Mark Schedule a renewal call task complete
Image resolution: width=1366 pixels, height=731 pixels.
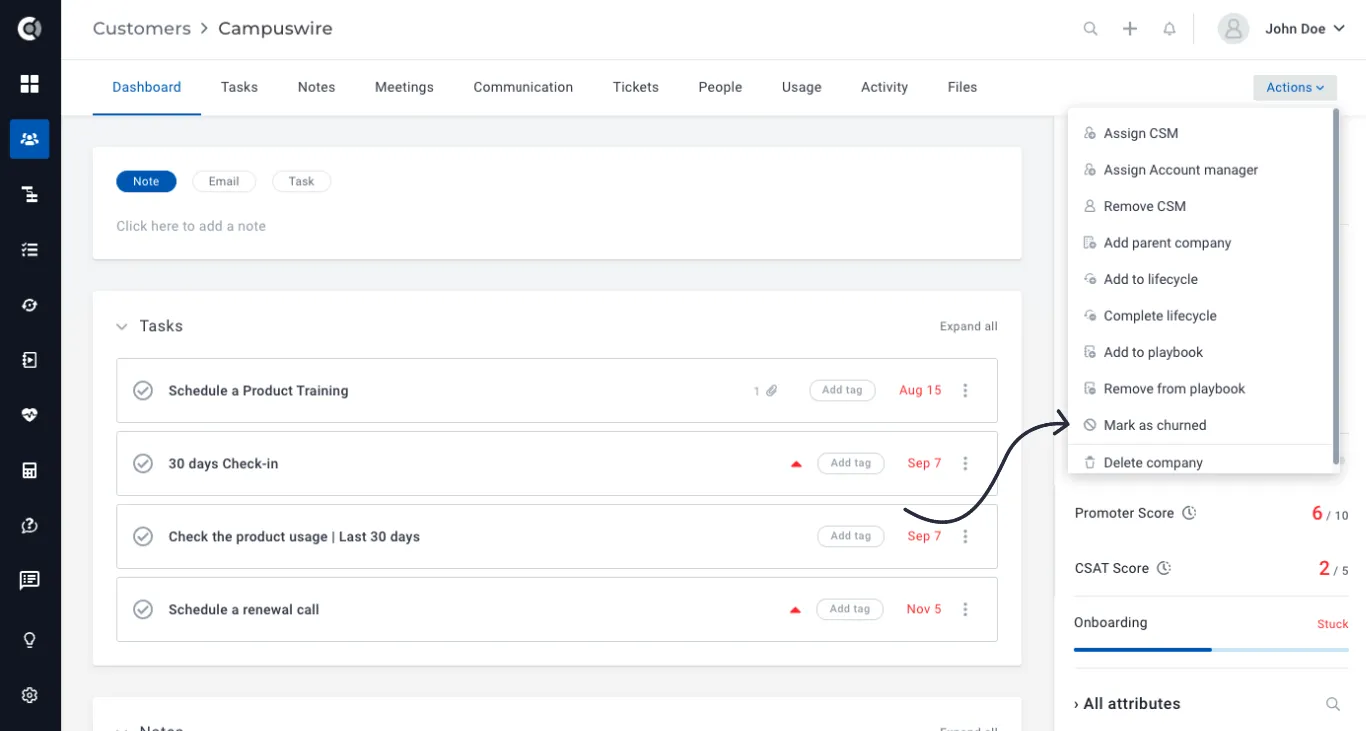[x=143, y=609]
